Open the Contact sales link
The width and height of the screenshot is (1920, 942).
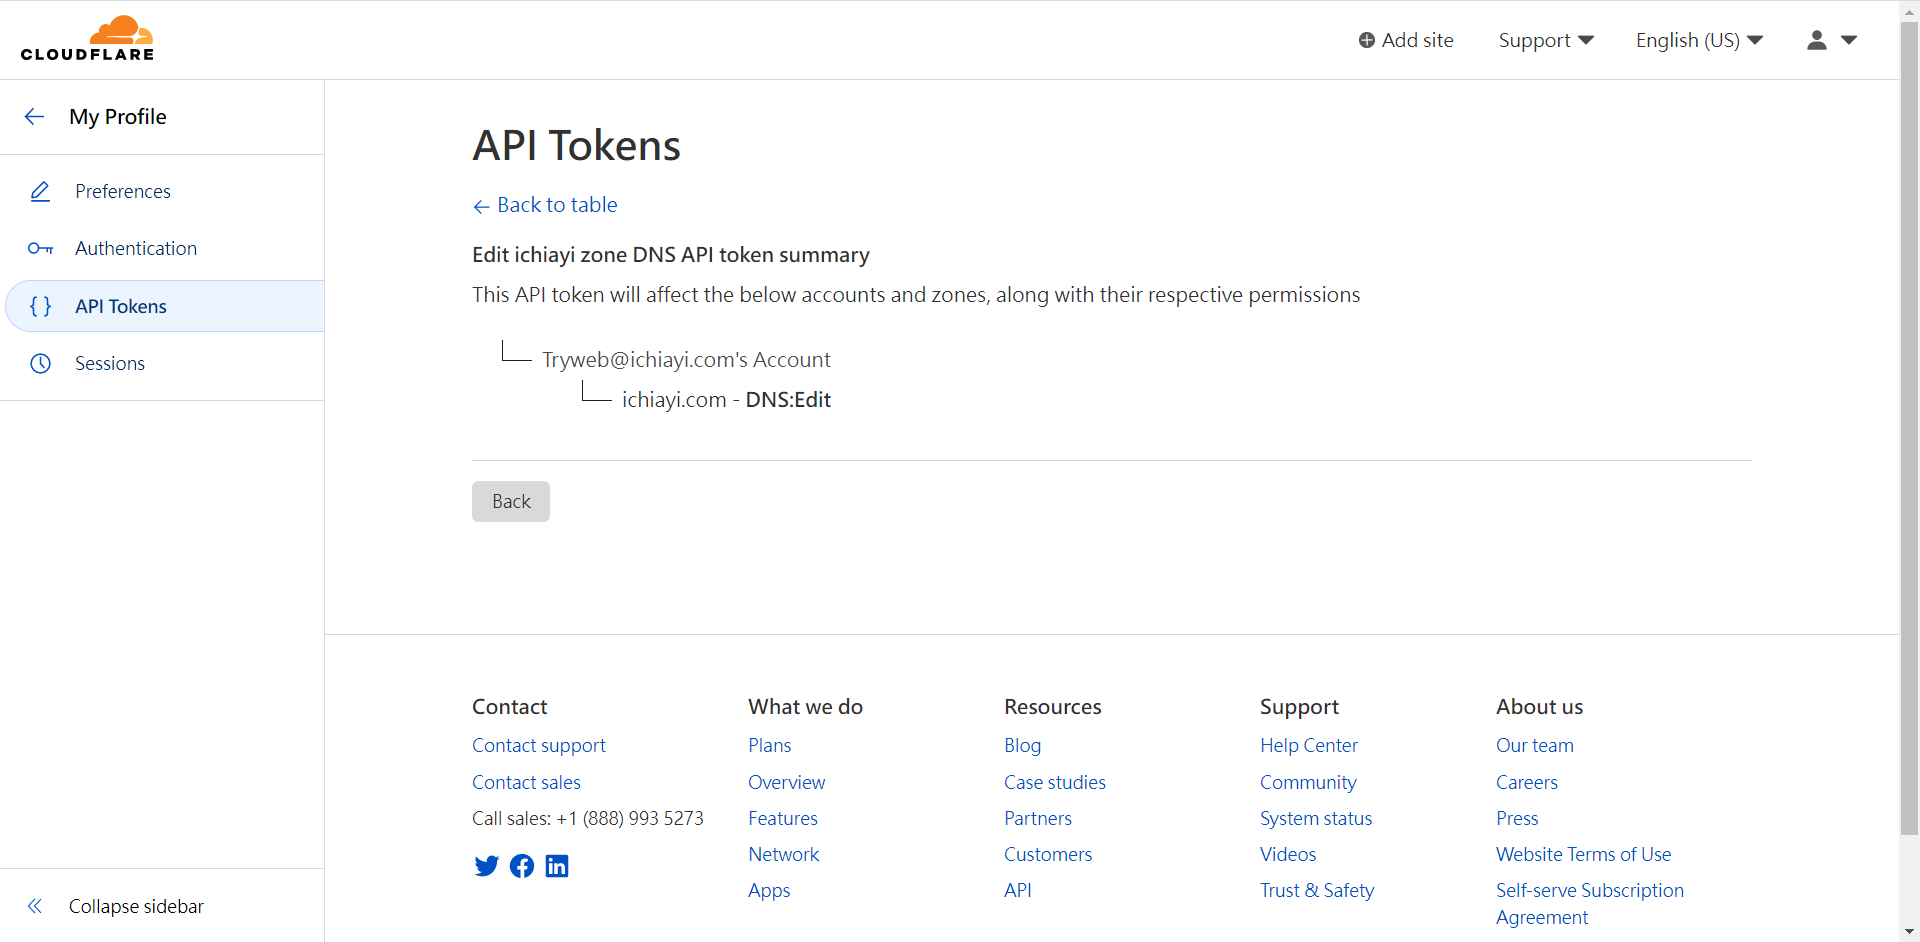tap(526, 782)
